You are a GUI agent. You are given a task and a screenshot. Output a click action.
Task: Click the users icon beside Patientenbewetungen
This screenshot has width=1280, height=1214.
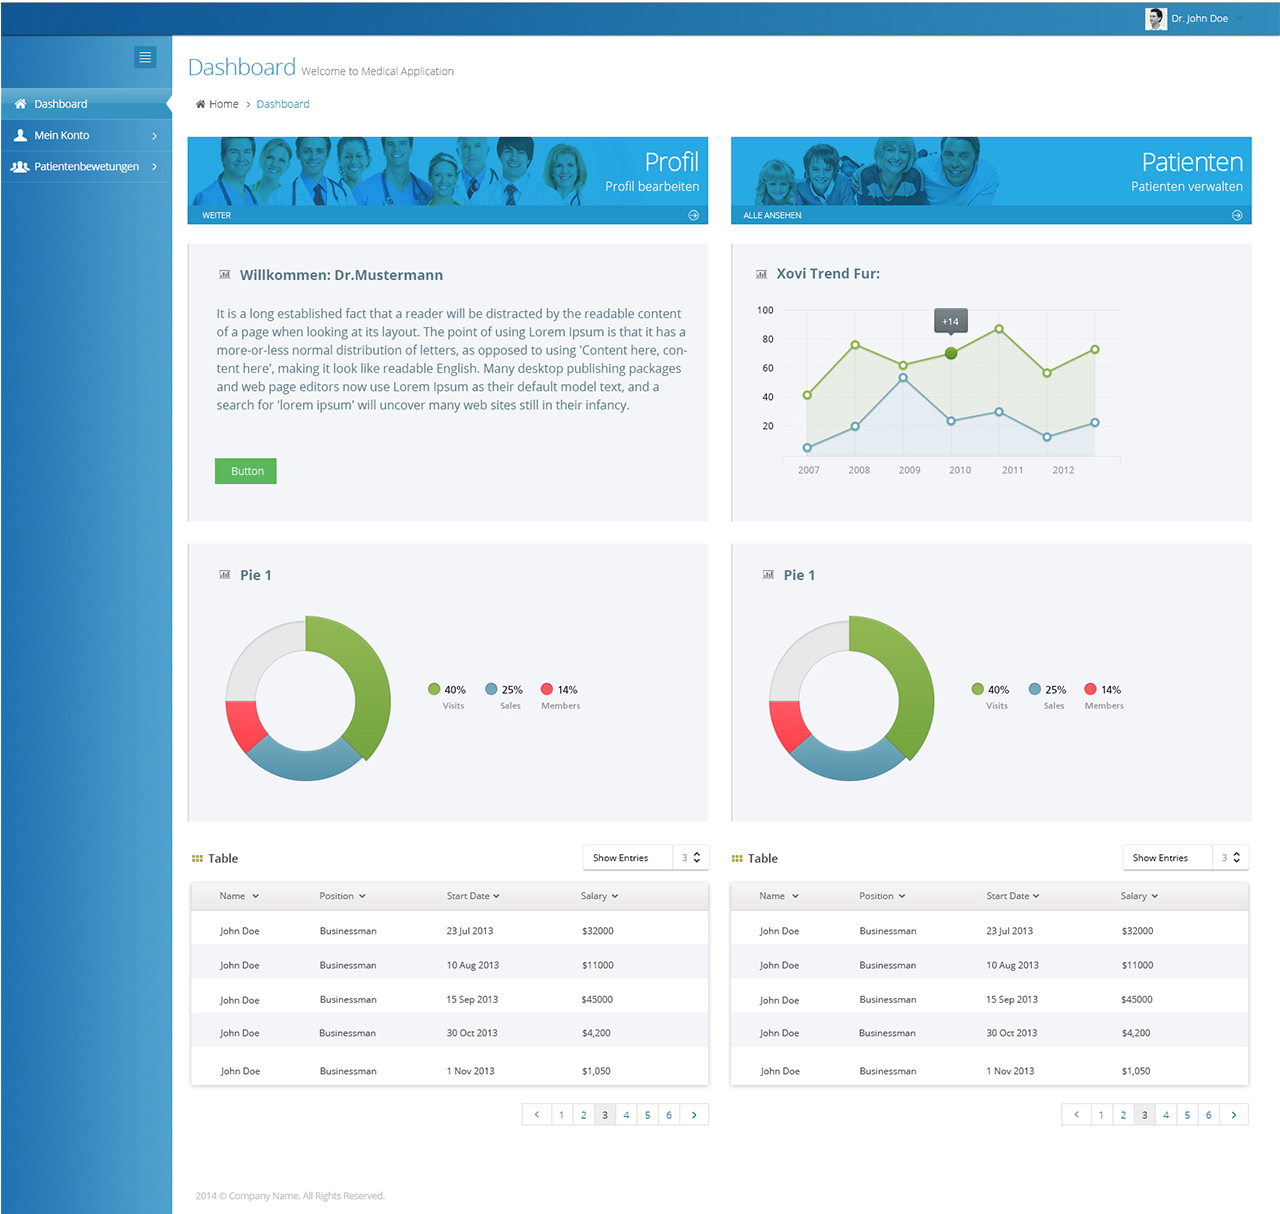pyautogui.click(x=19, y=166)
